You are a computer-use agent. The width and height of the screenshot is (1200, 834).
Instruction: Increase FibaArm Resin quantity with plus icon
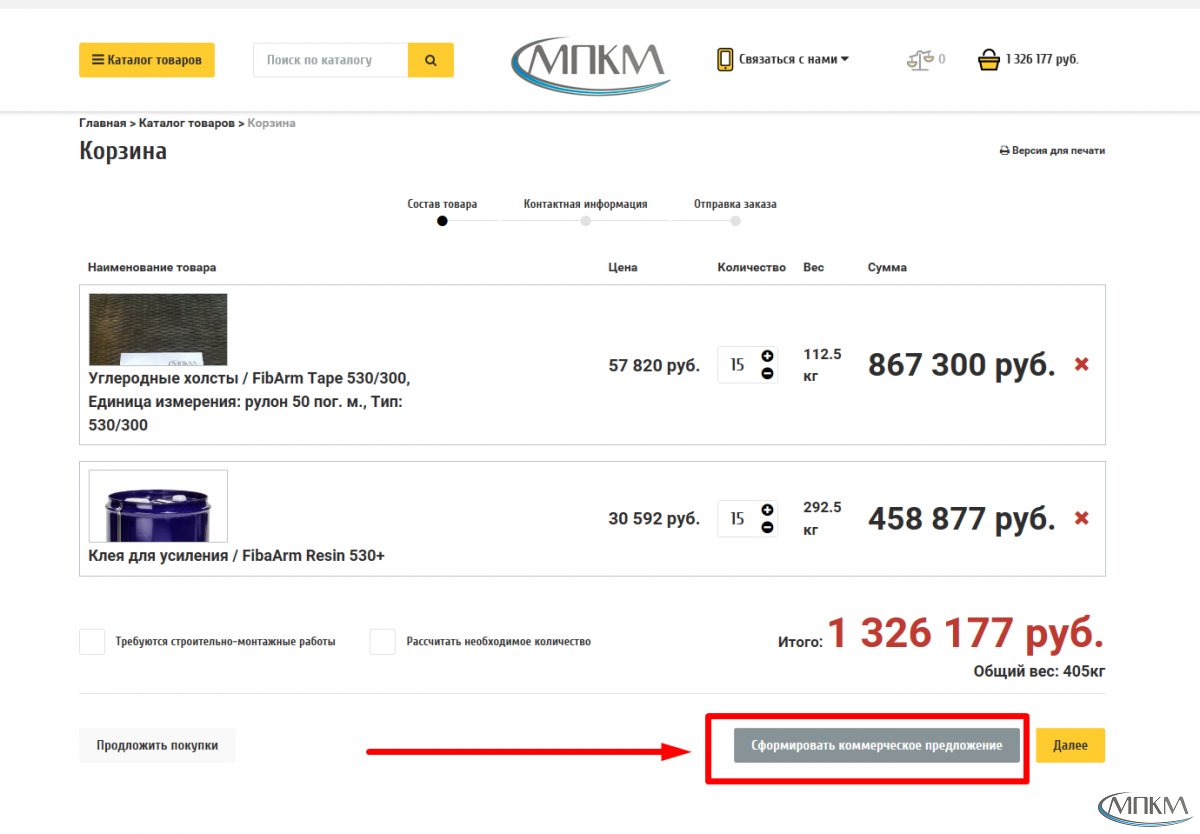tap(767, 510)
